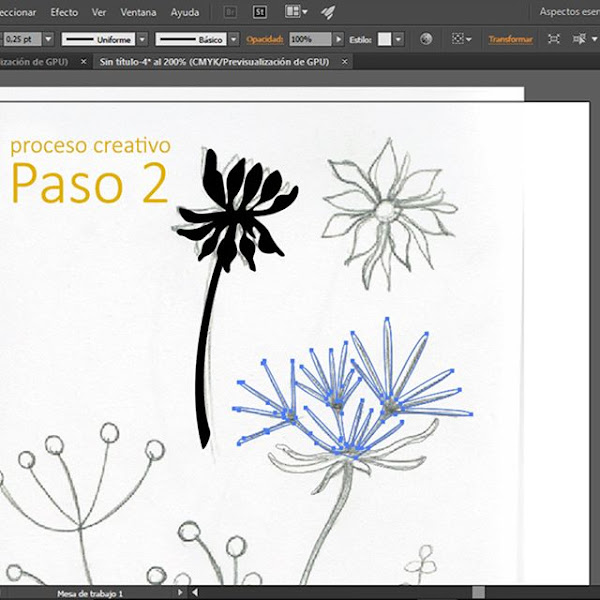This screenshot has width=600, height=600.
Task: Click the opacity field showing 100%
Action: [310, 39]
